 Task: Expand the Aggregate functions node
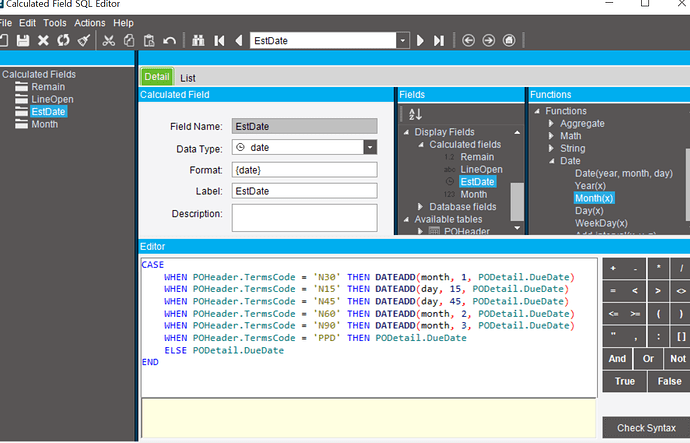pyautogui.click(x=551, y=123)
